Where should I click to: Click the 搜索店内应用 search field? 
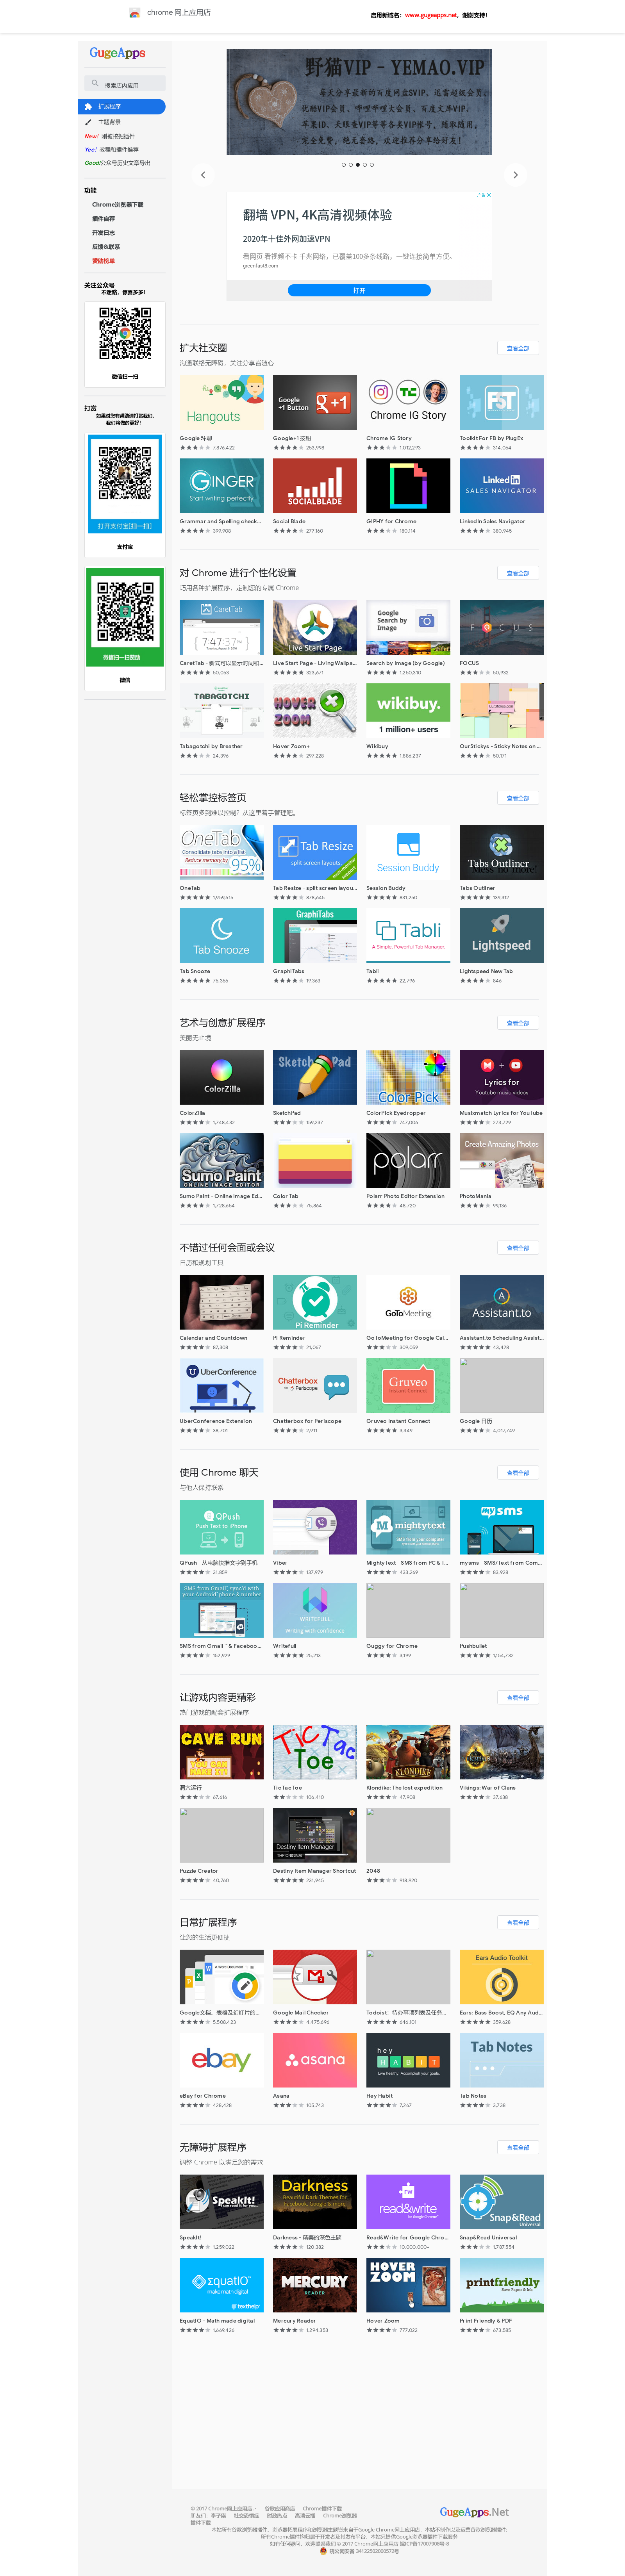[125, 84]
